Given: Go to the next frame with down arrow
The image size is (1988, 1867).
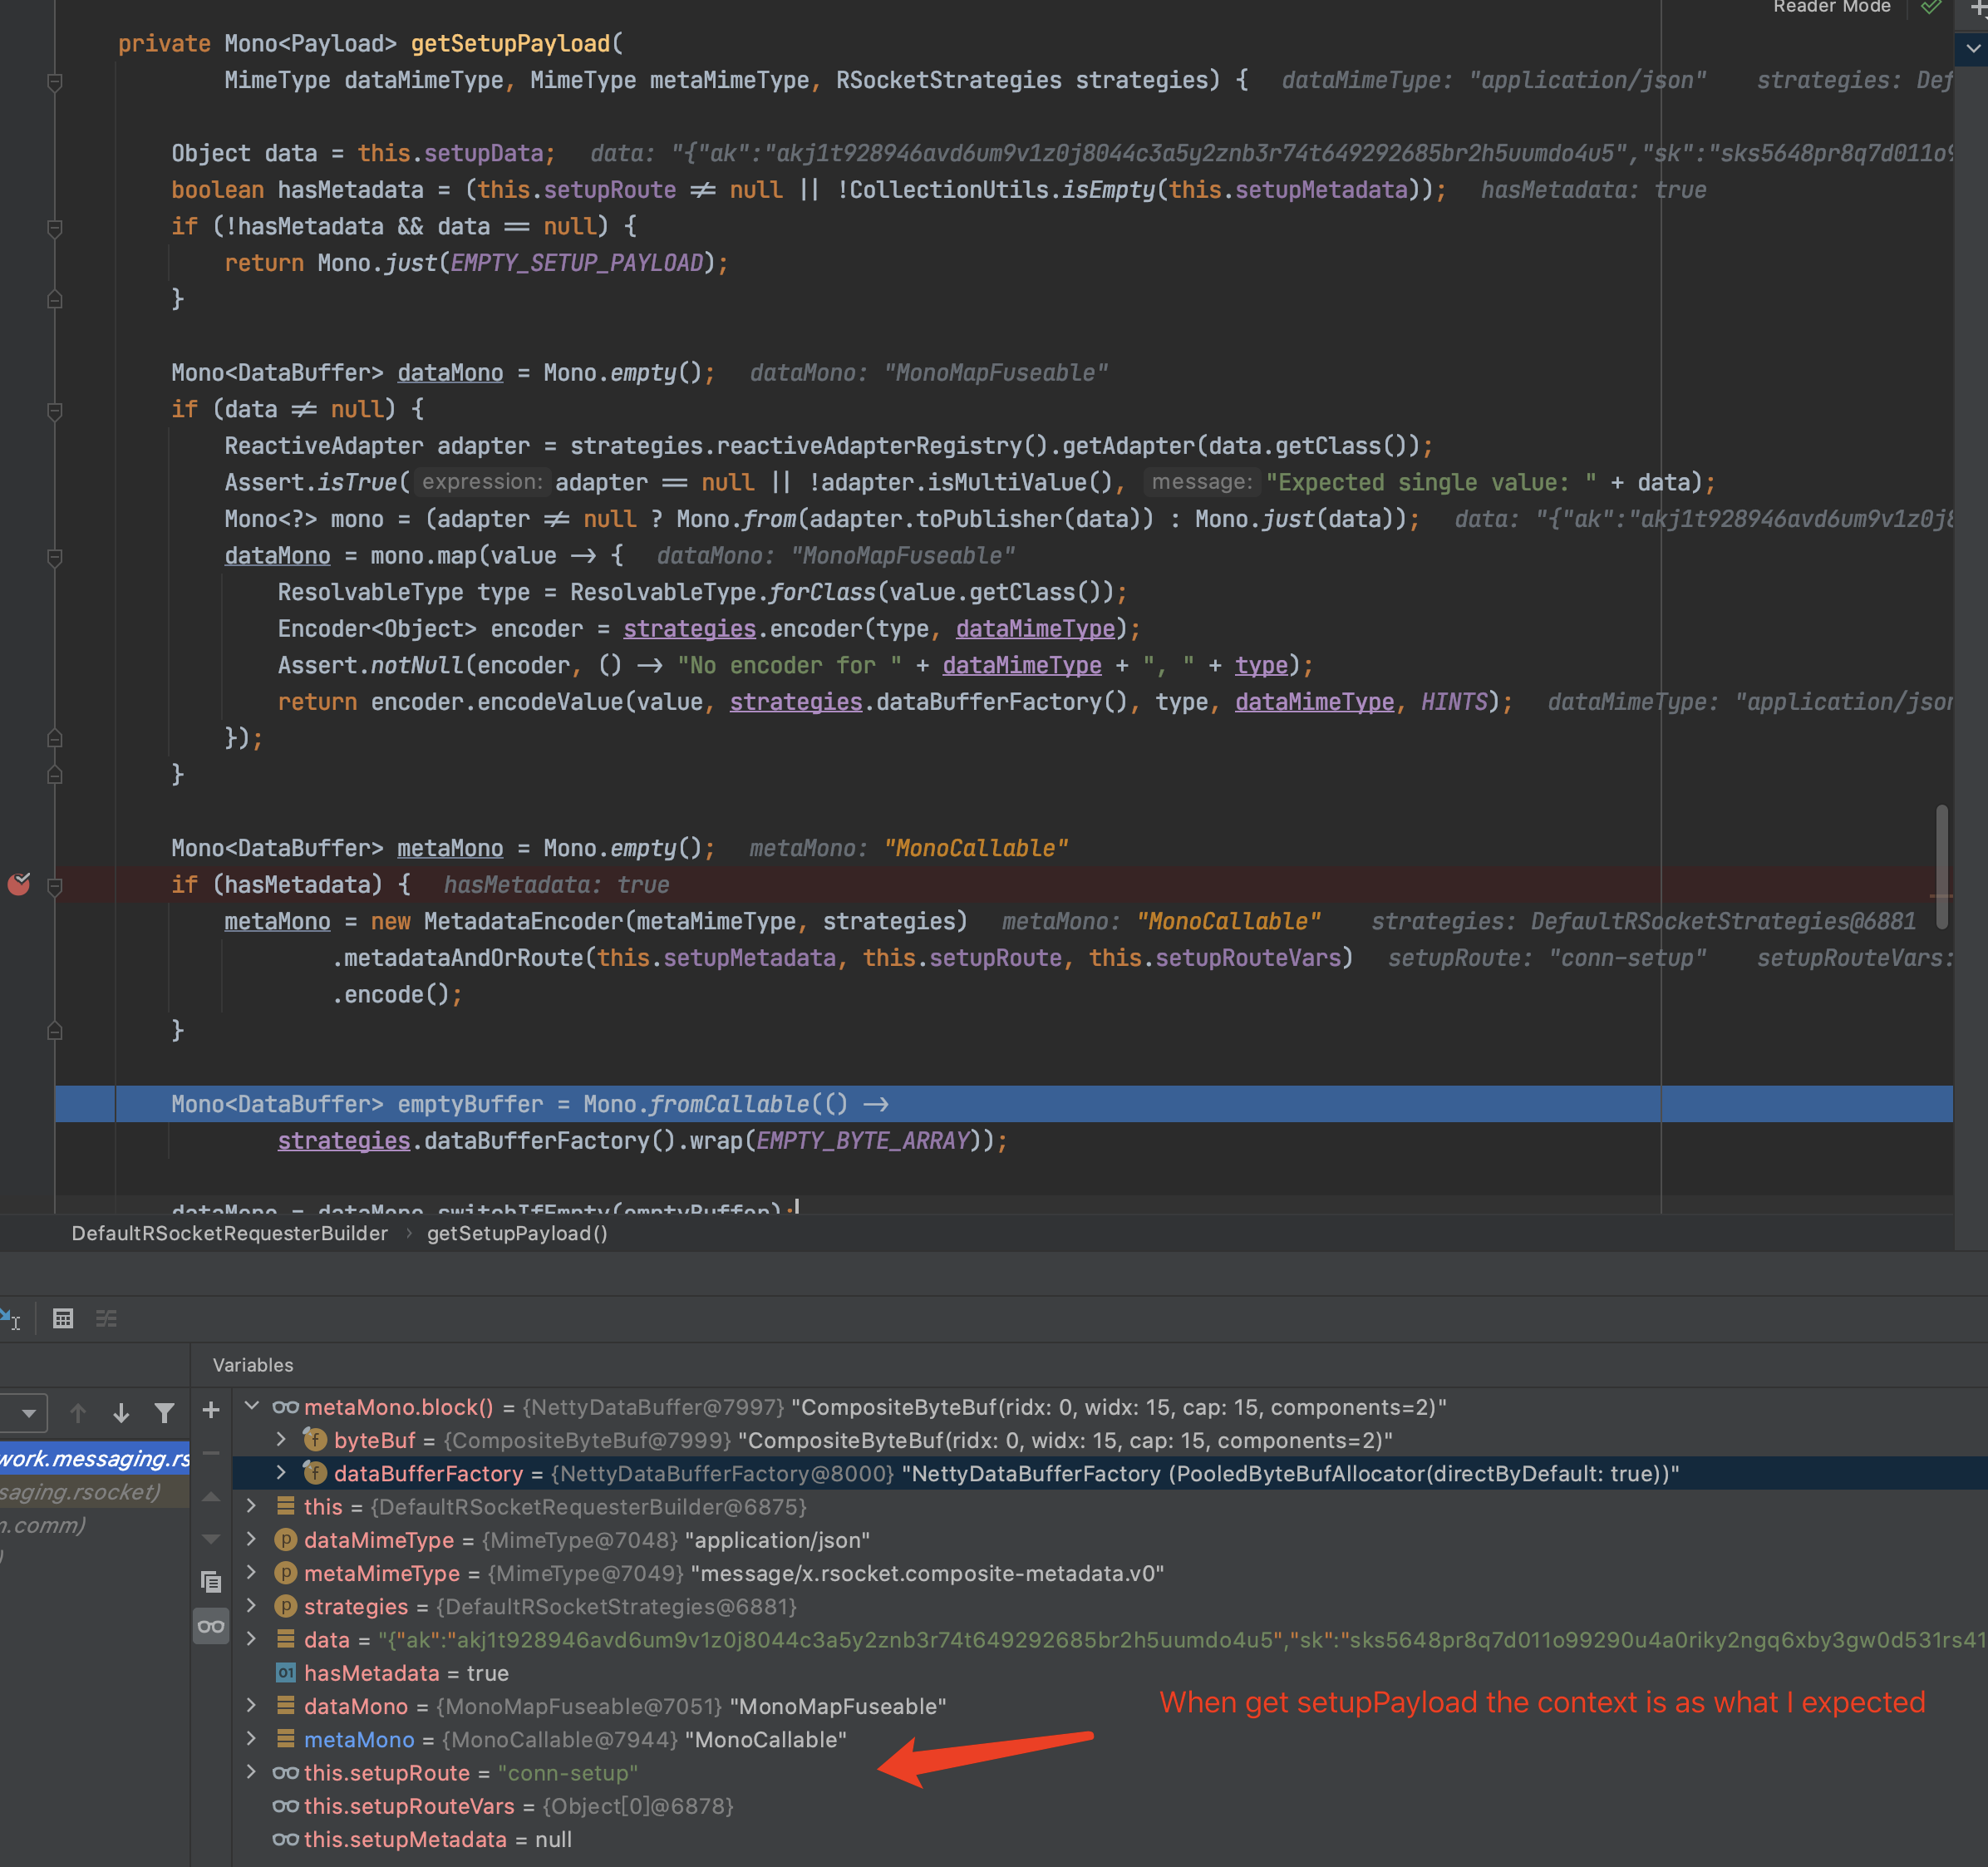Looking at the screenshot, I should [x=121, y=1412].
